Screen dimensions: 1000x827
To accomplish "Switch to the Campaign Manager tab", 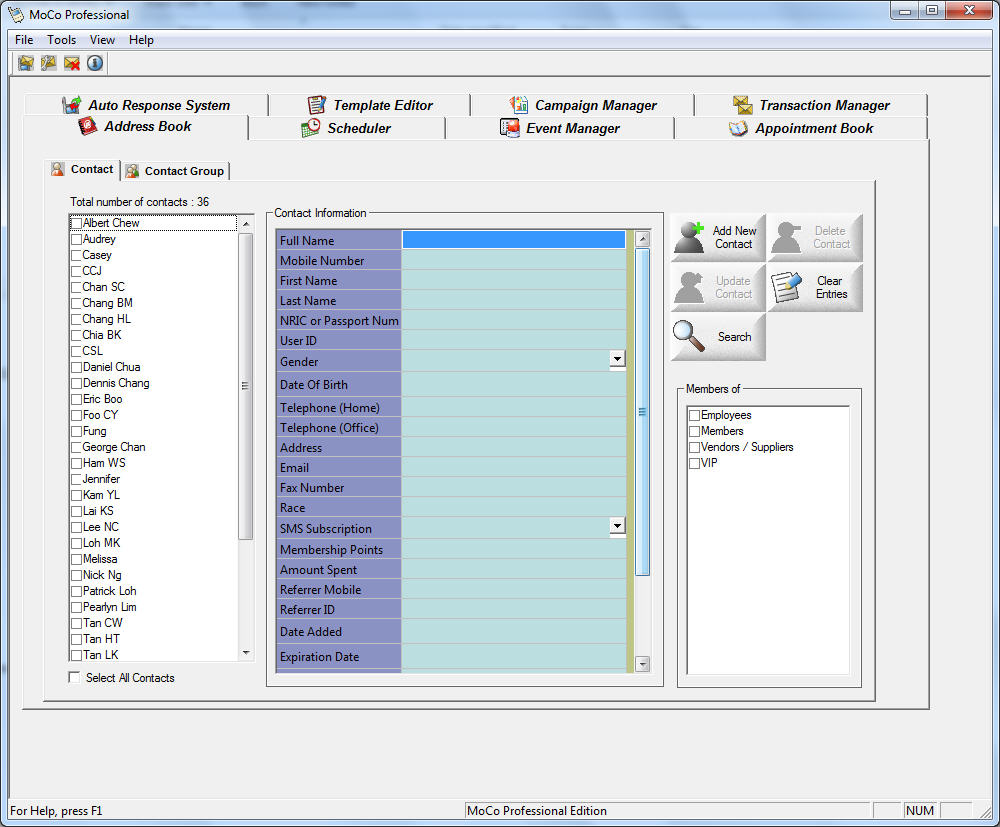I will [x=583, y=105].
